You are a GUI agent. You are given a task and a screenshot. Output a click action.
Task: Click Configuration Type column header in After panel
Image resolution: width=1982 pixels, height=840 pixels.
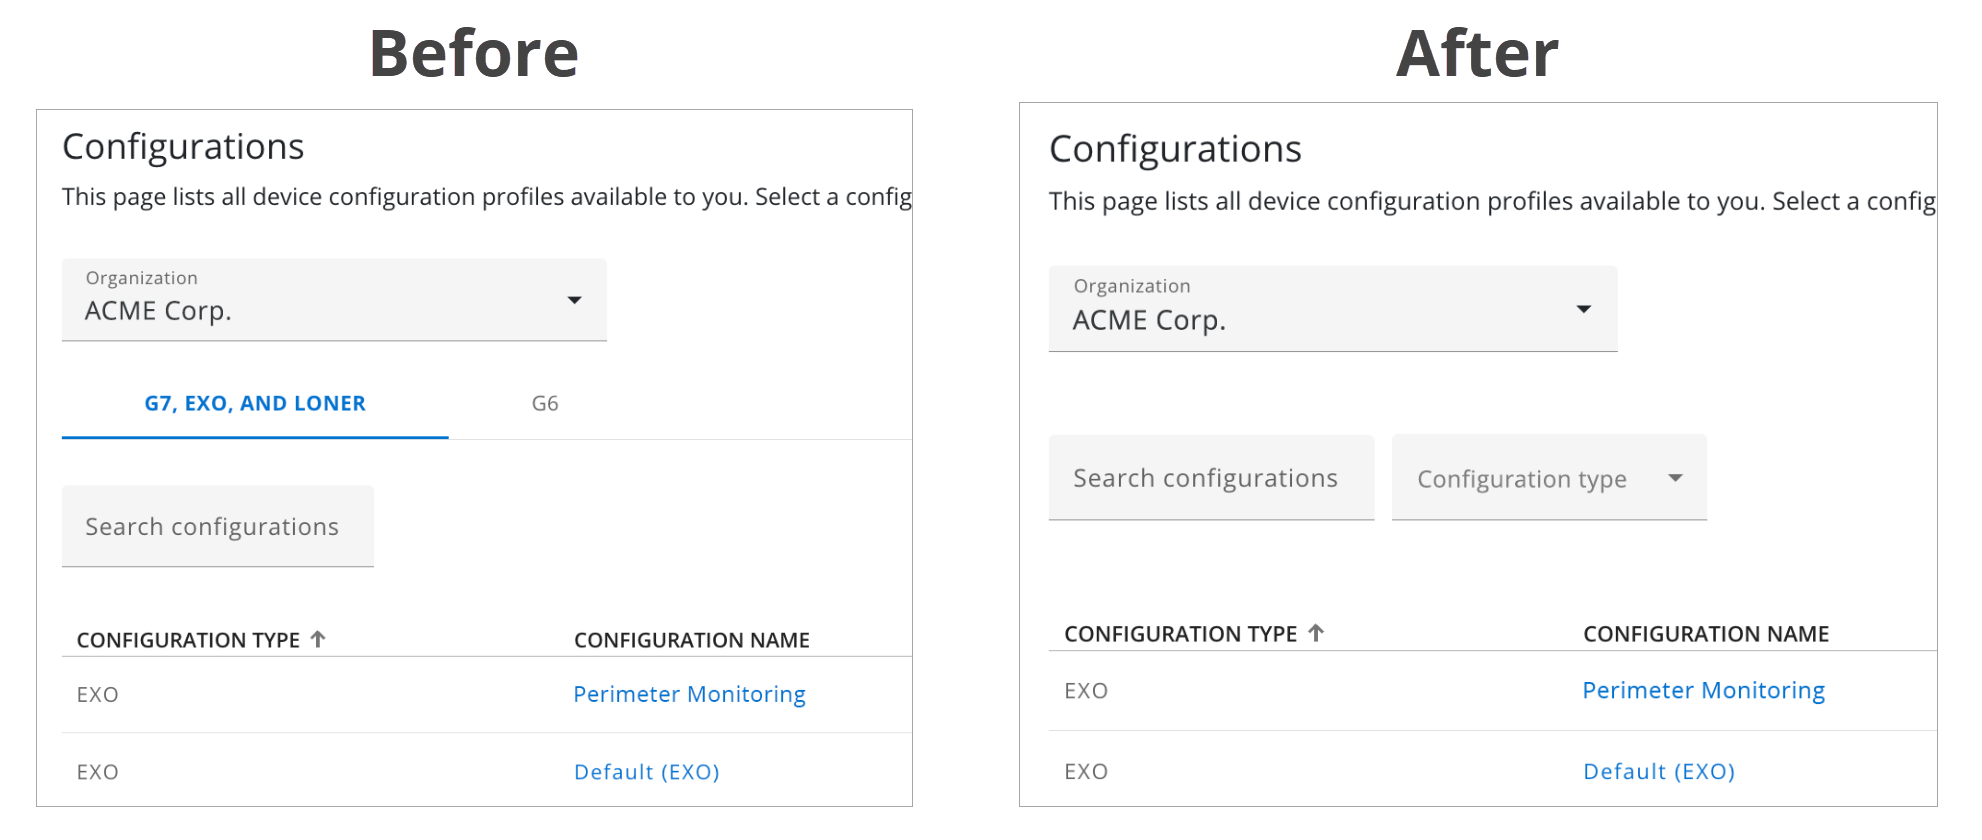pos(1180,634)
